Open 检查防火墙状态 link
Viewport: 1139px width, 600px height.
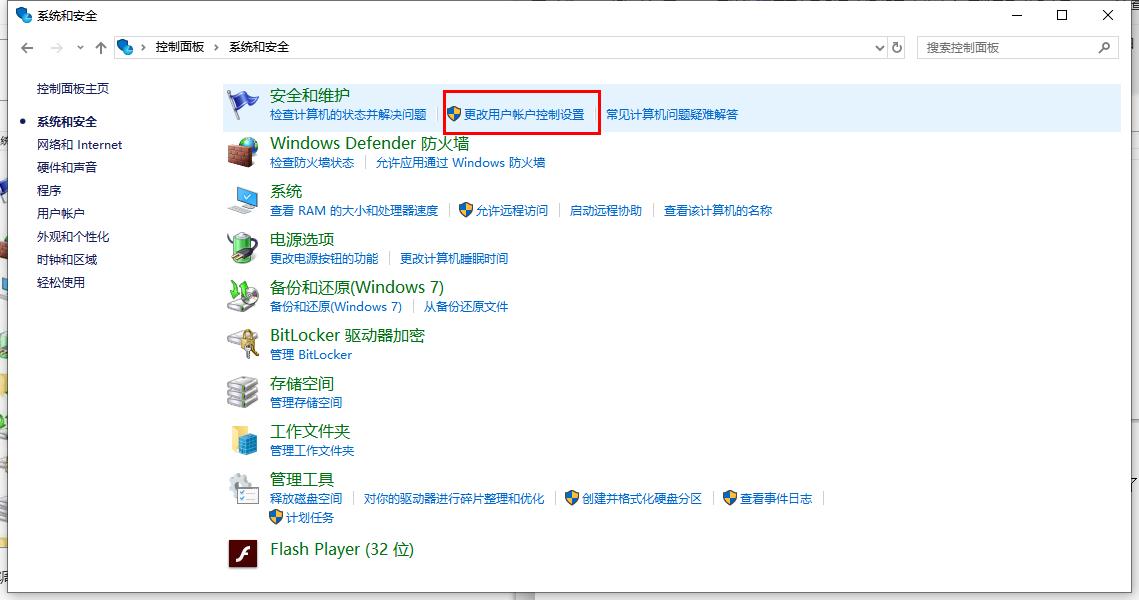click(x=312, y=163)
